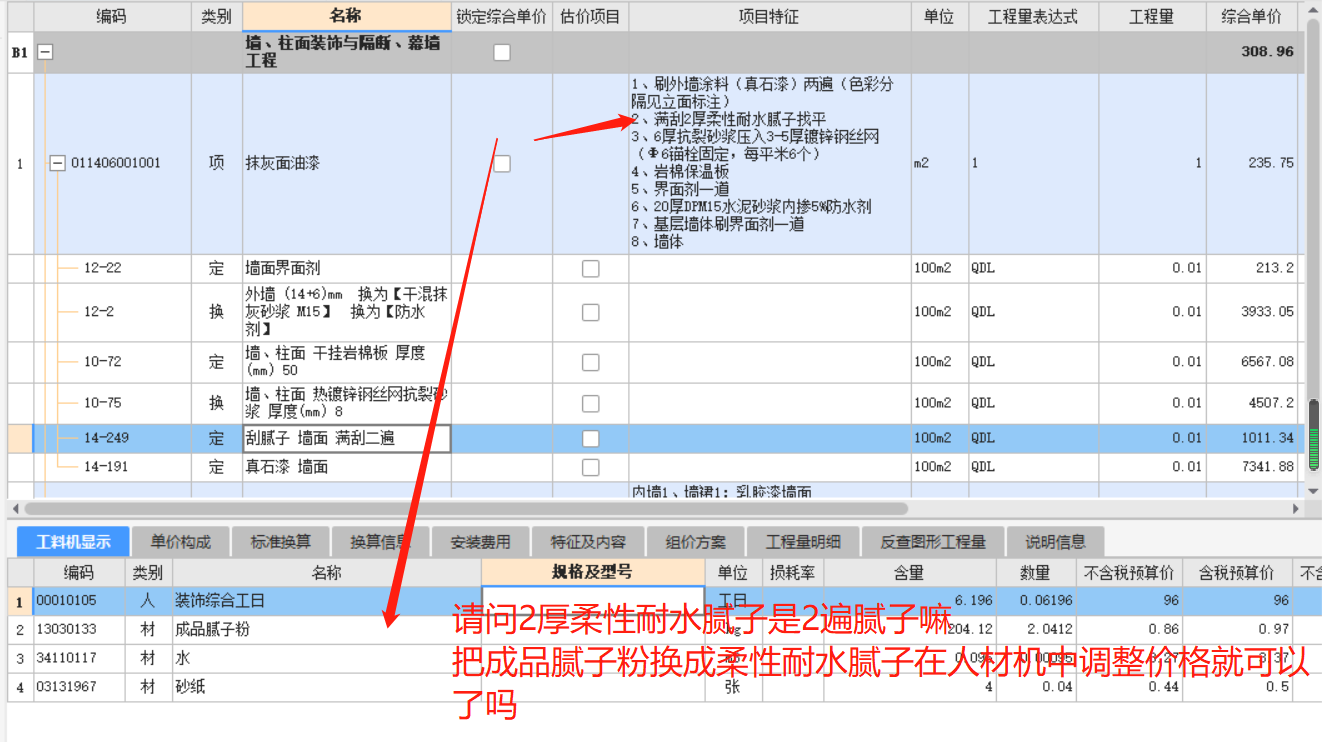Open the 组价方案 tab
The image size is (1322, 742).
[696, 541]
